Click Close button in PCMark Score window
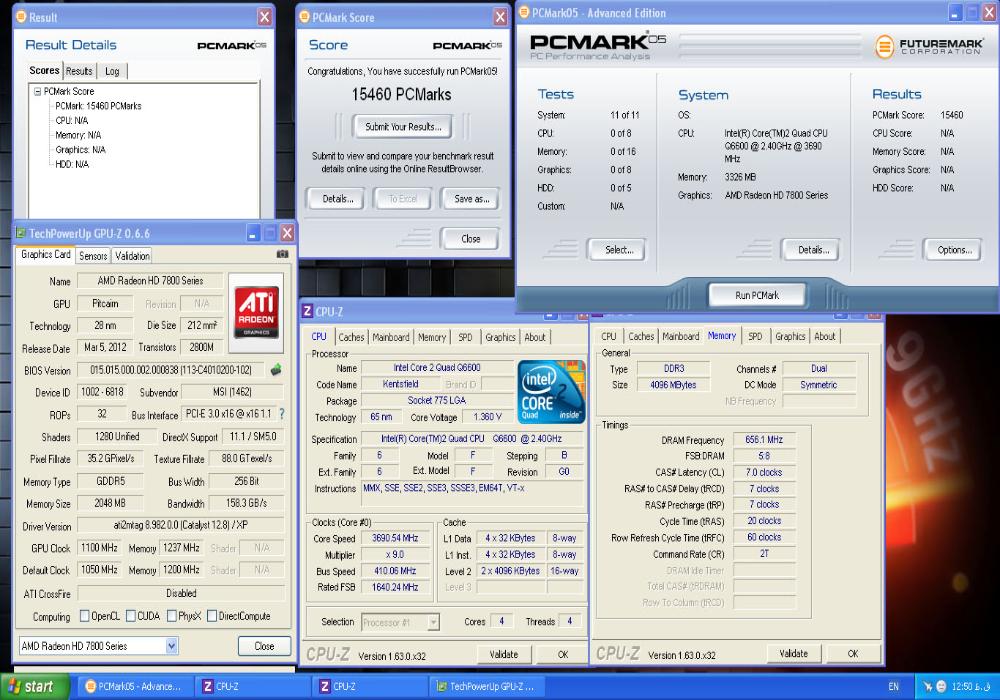This screenshot has height=700, width=1000. click(x=471, y=238)
